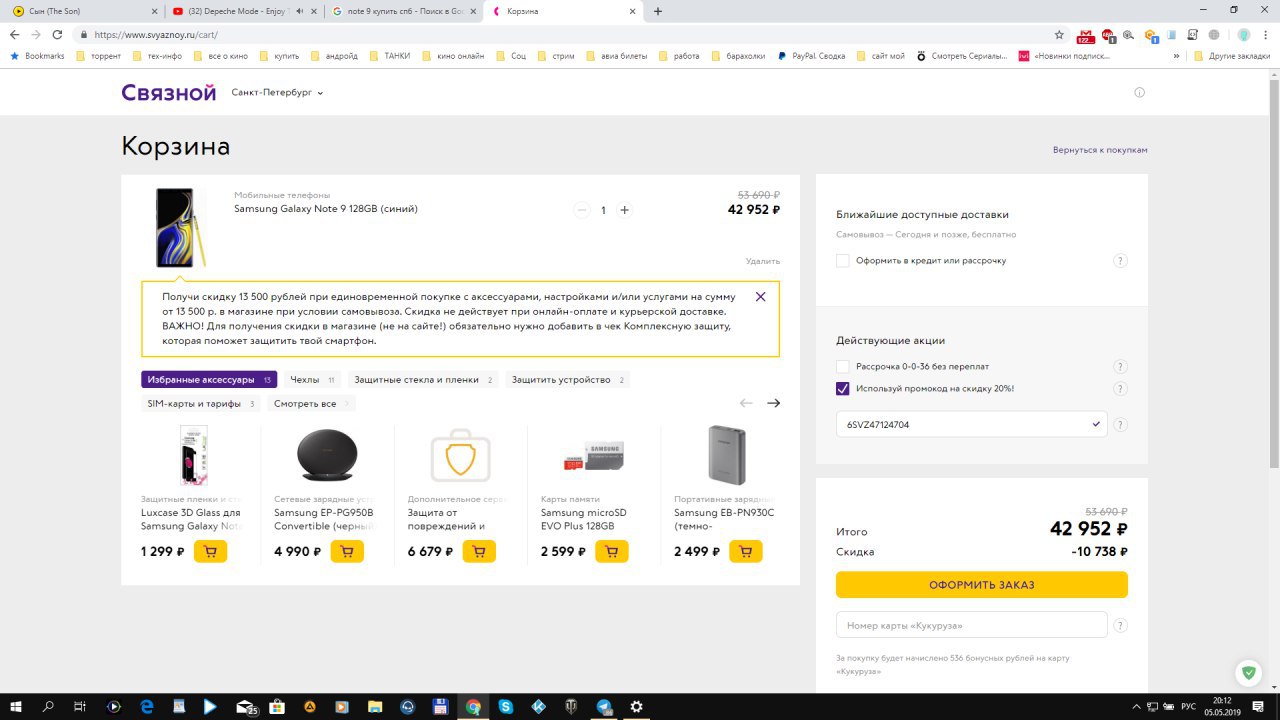Add Luxcase 3D Glass to cart
Image resolution: width=1280 pixels, height=720 pixels.
210,551
